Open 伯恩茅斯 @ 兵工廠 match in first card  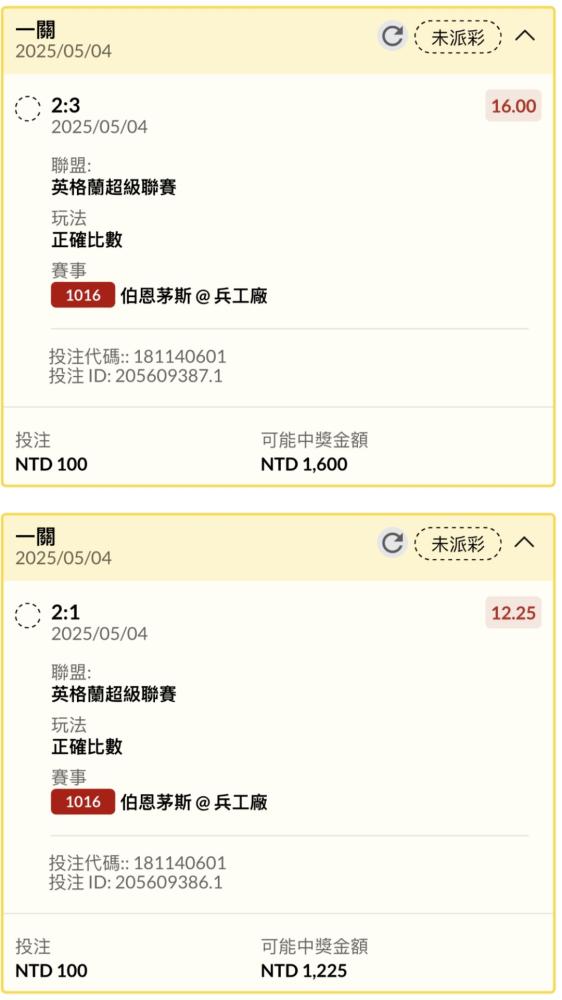(194, 296)
